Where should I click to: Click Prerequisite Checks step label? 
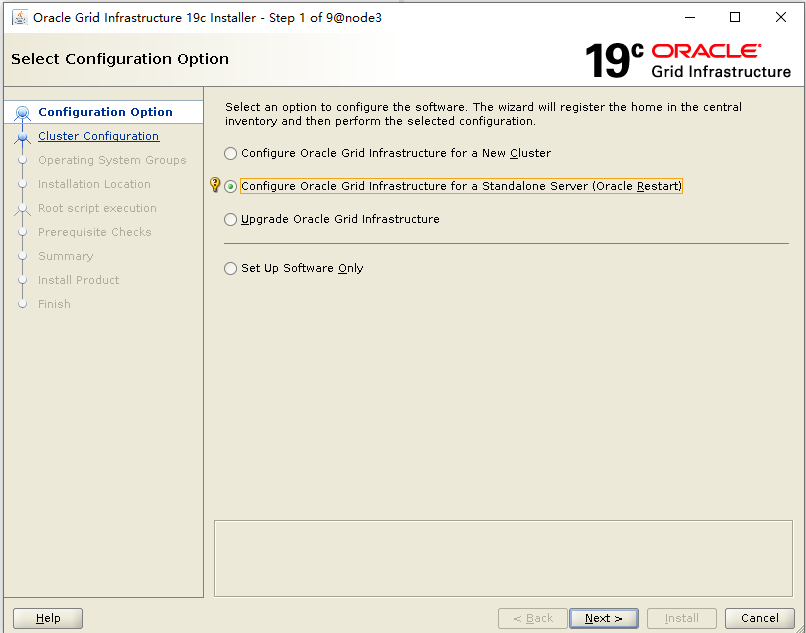pyautogui.click(x=95, y=232)
